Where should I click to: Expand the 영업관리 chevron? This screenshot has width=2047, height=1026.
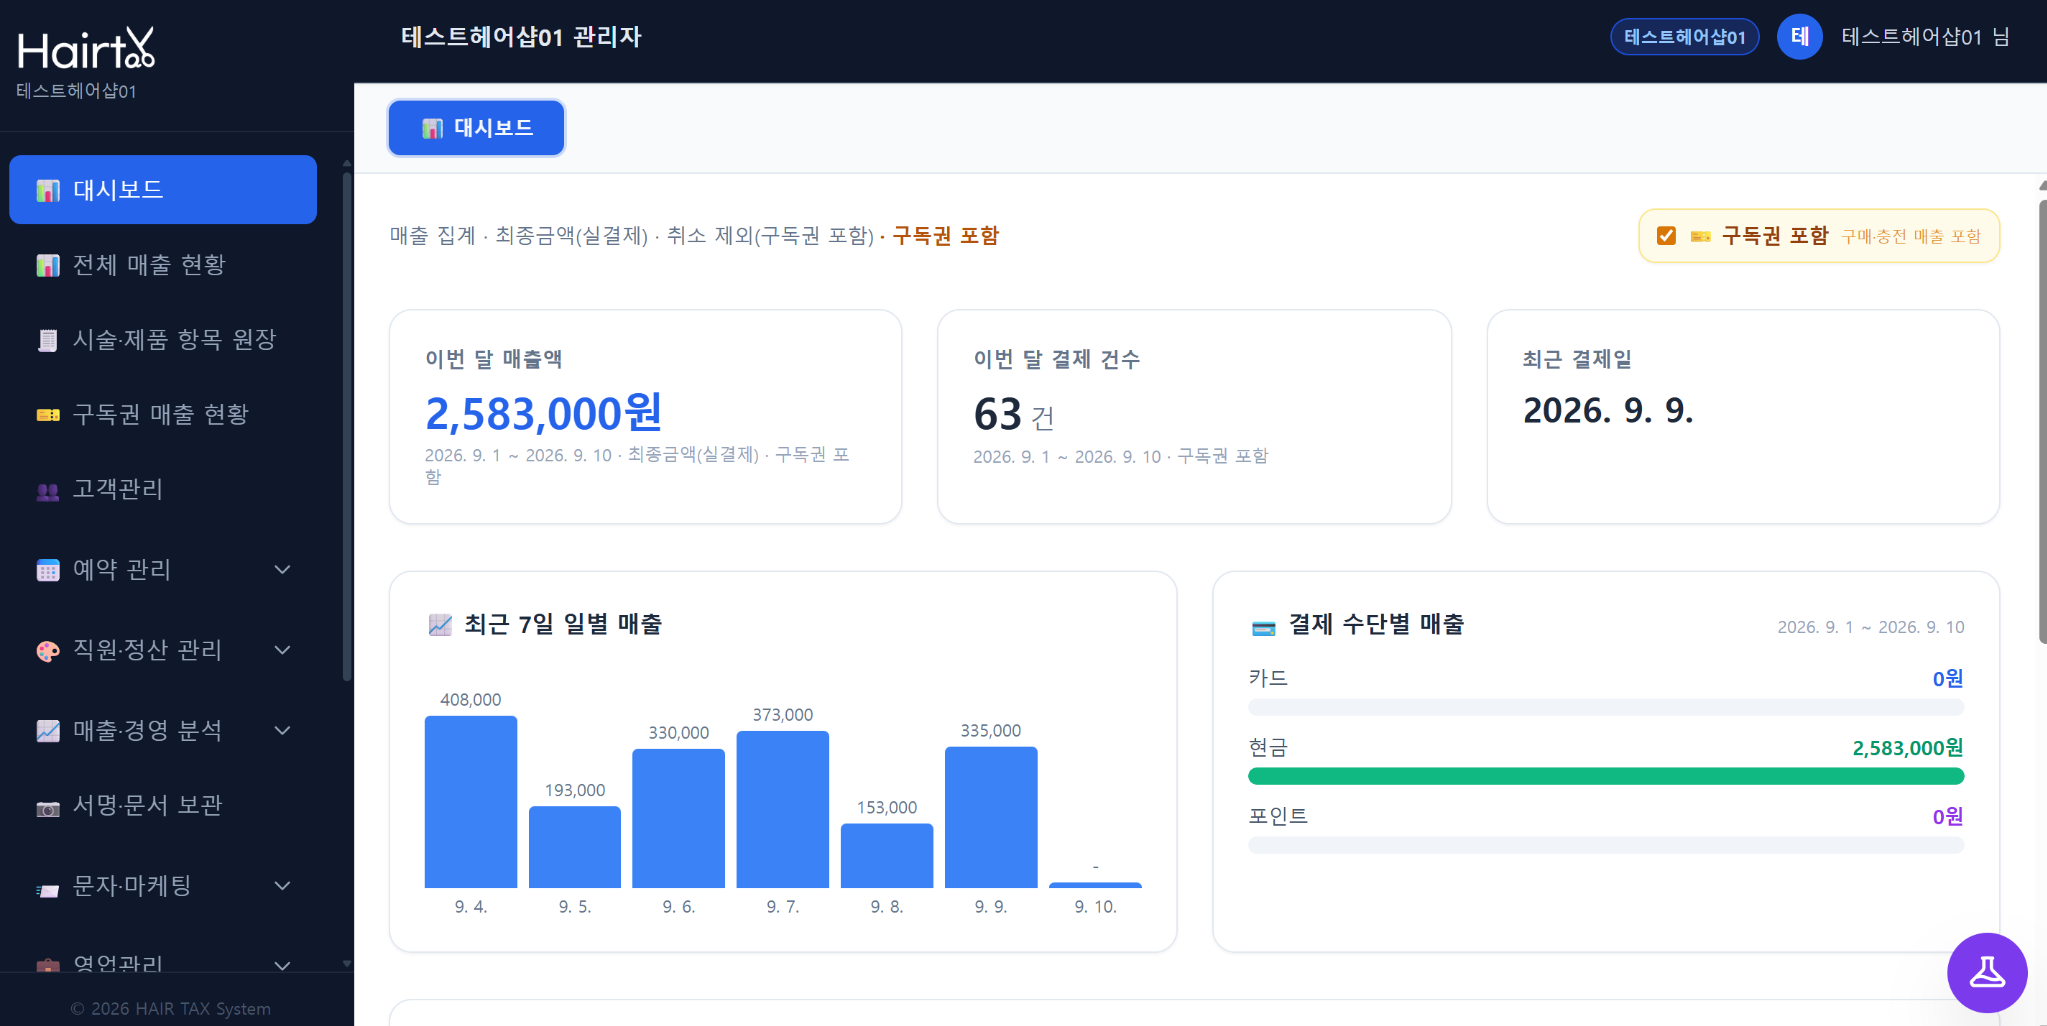tap(283, 965)
